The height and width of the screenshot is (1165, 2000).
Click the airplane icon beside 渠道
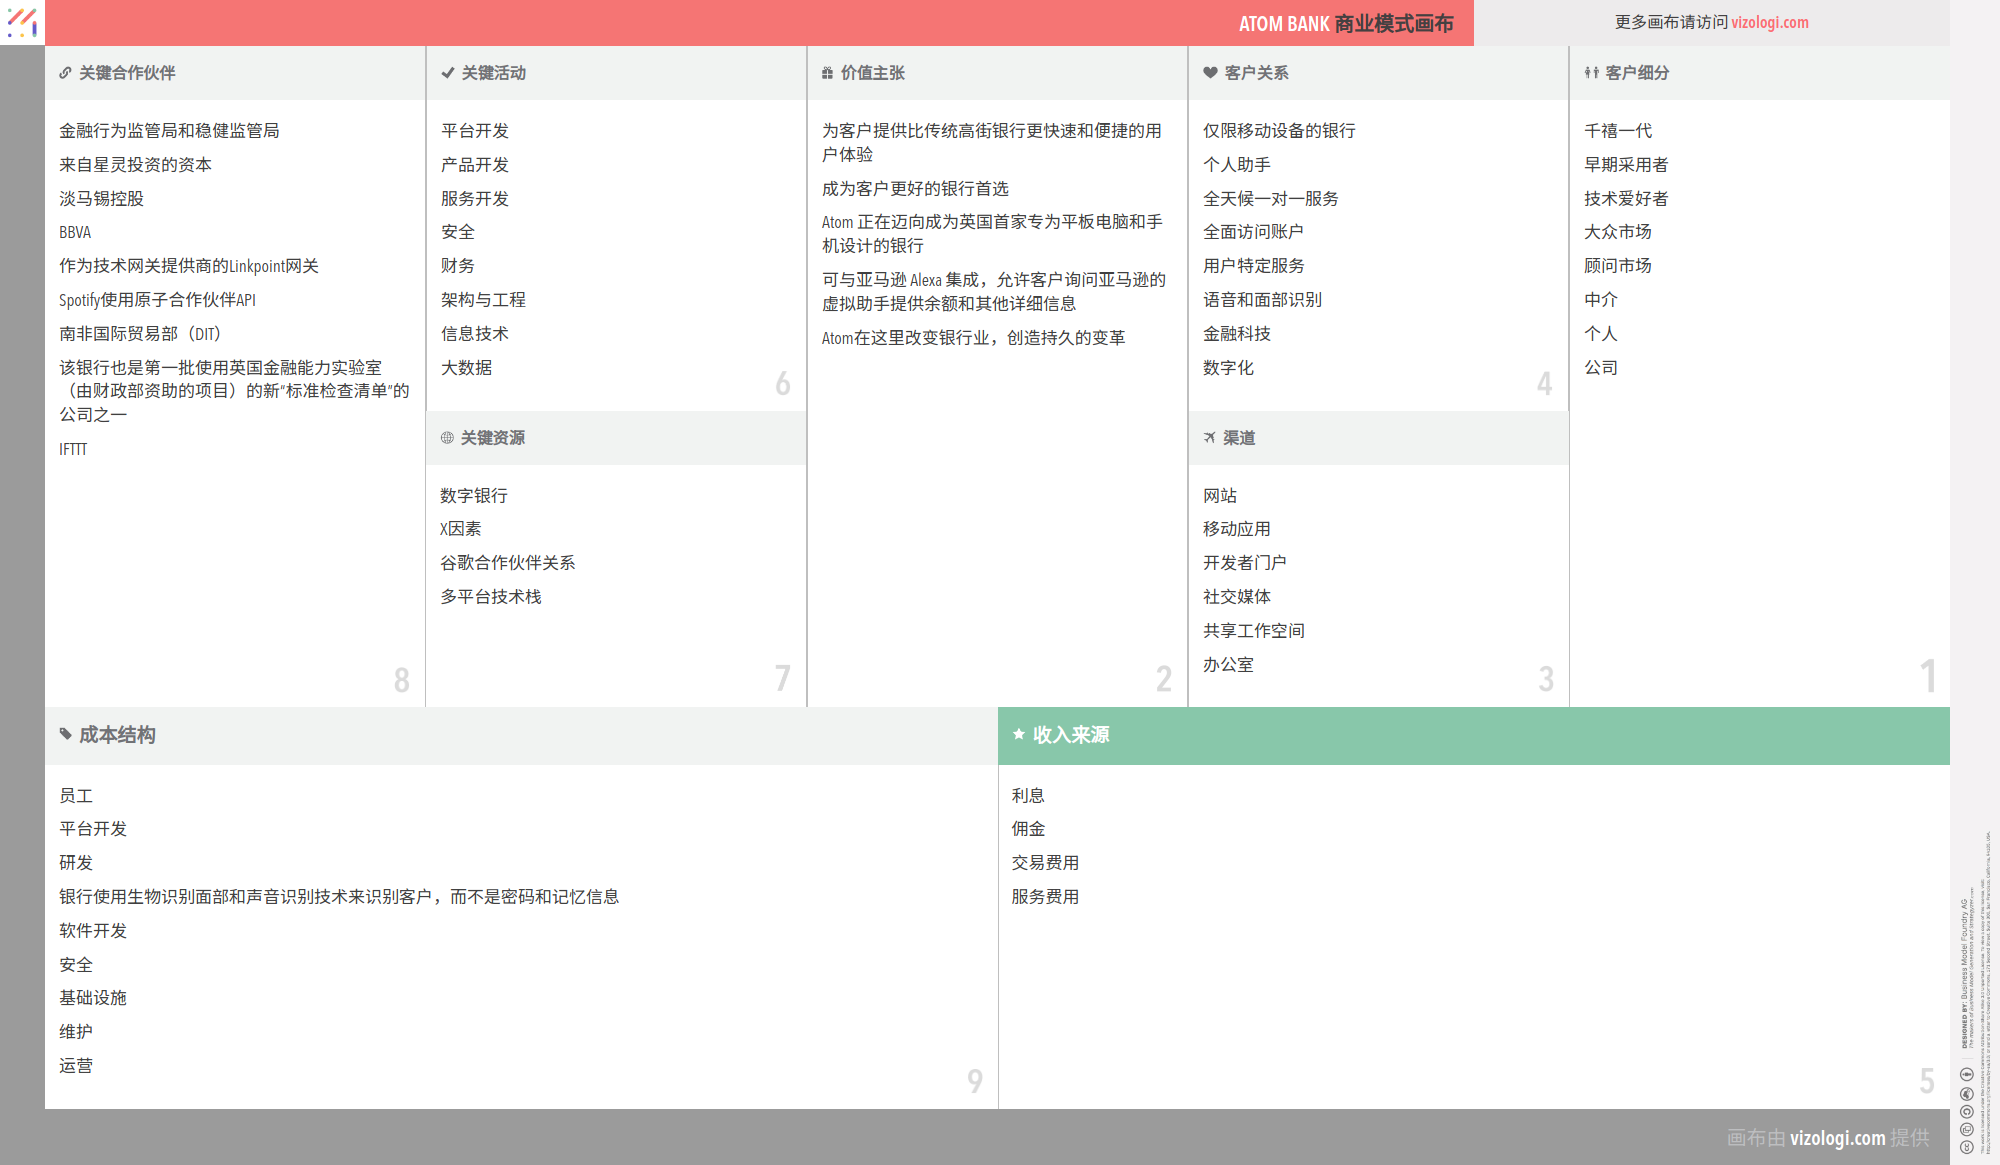coord(1210,438)
